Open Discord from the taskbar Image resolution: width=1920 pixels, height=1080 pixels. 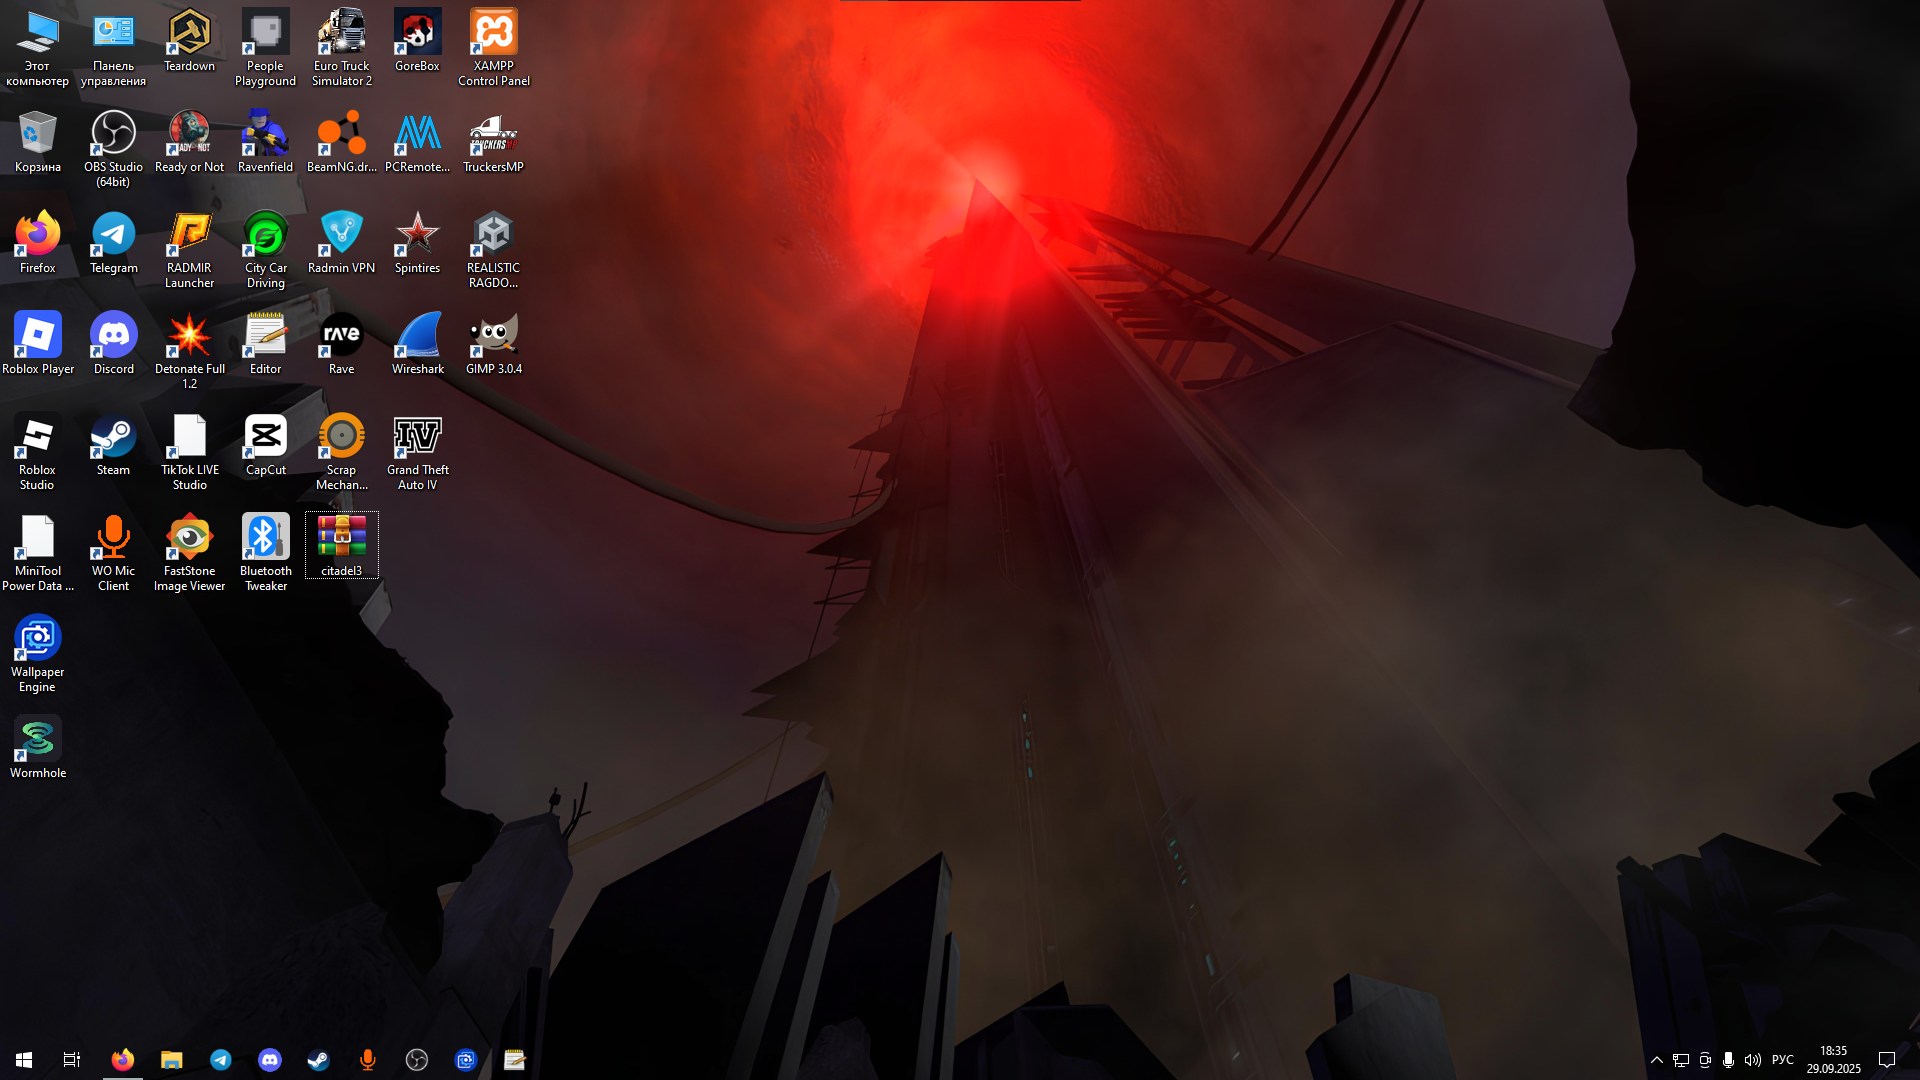(x=269, y=1060)
